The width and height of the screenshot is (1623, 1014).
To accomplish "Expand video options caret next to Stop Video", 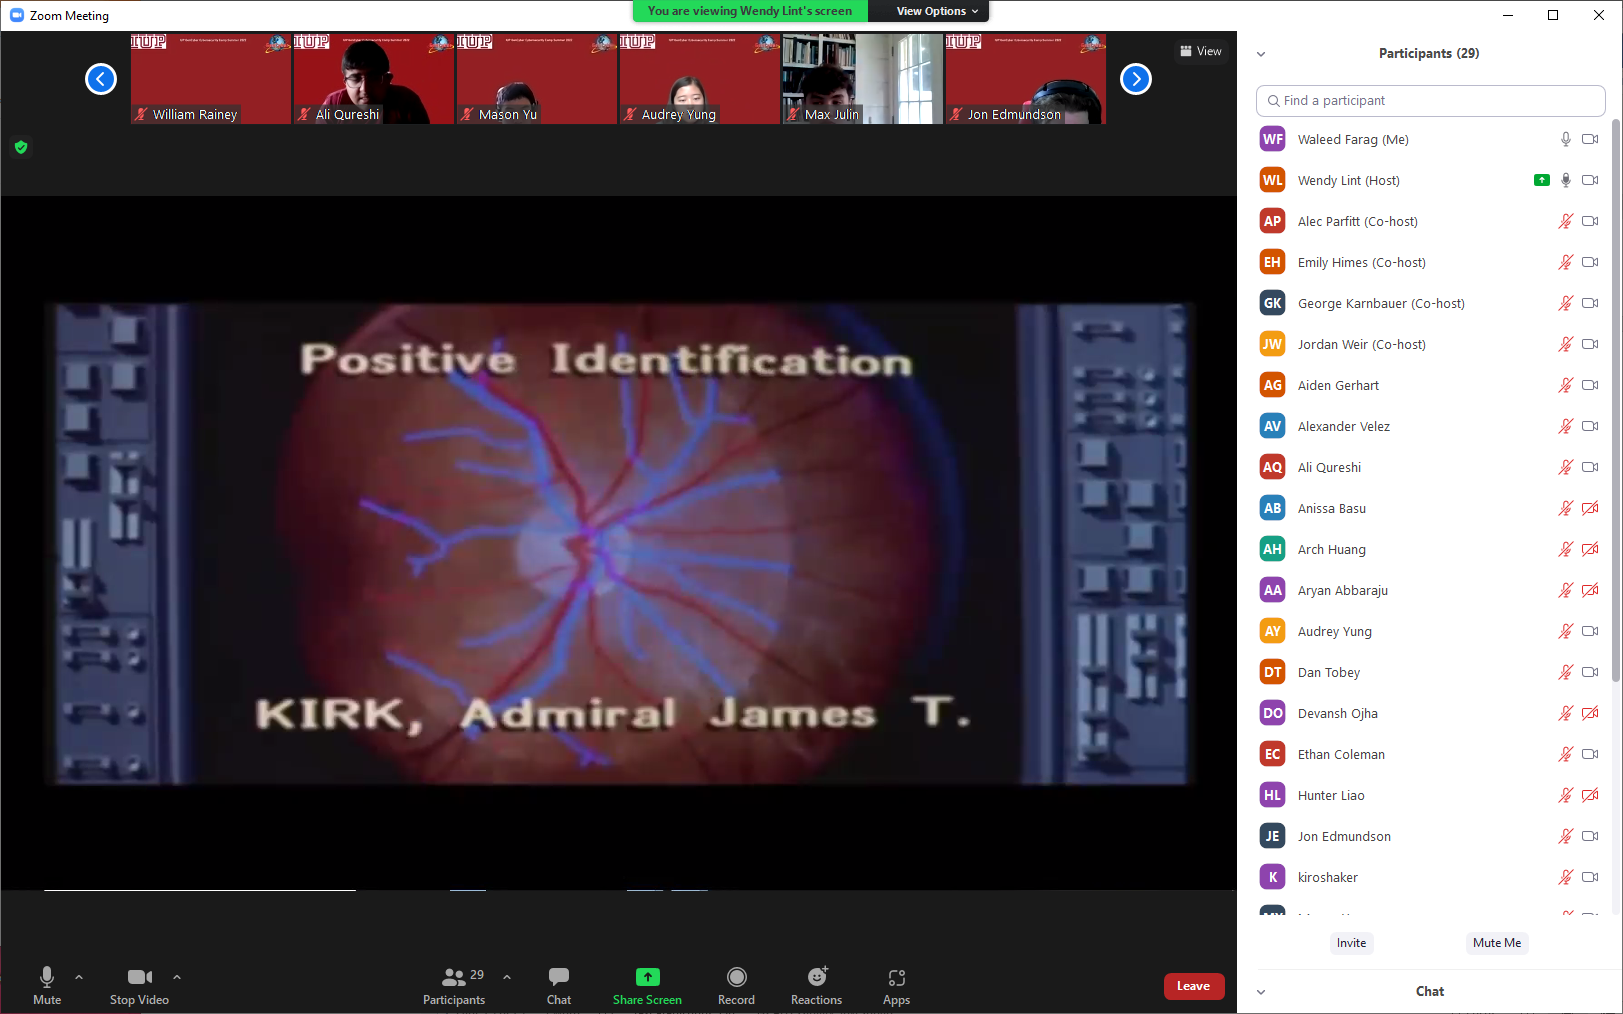I will click(x=177, y=977).
